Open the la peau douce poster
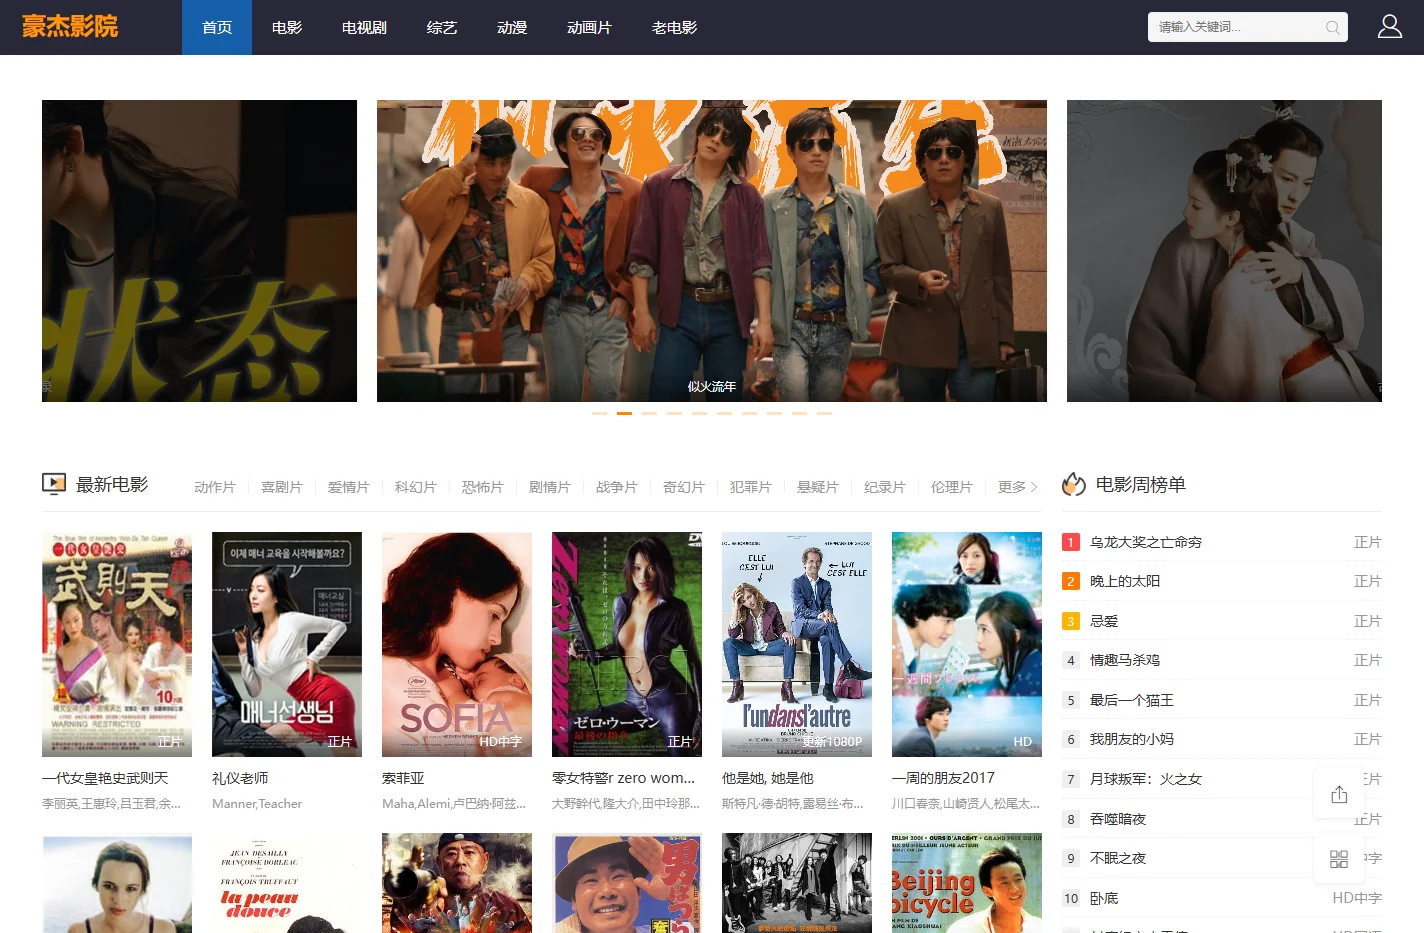This screenshot has height=933, width=1424. pyautogui.click(x=287, y=883)
